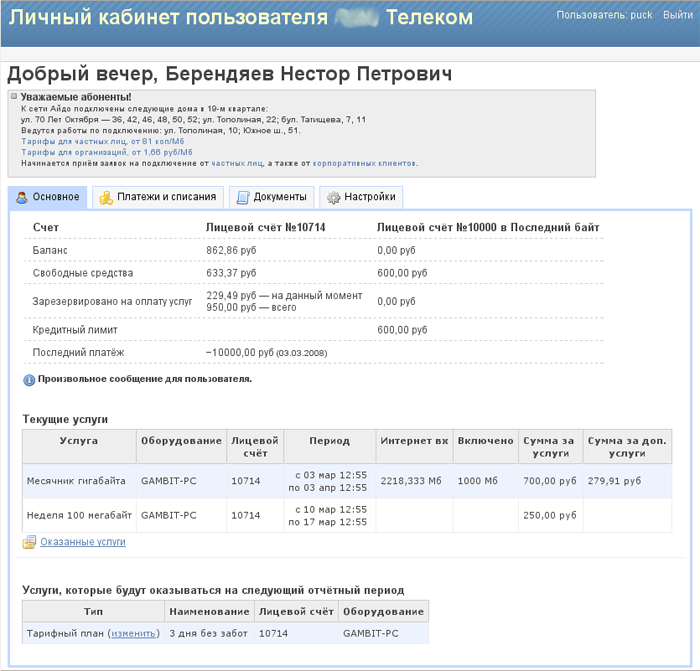Image resolution: width=700 pixels, height=671 pixels.
Task: Select the Месячник гигабайта service row
Action: [x=76, y=481]
